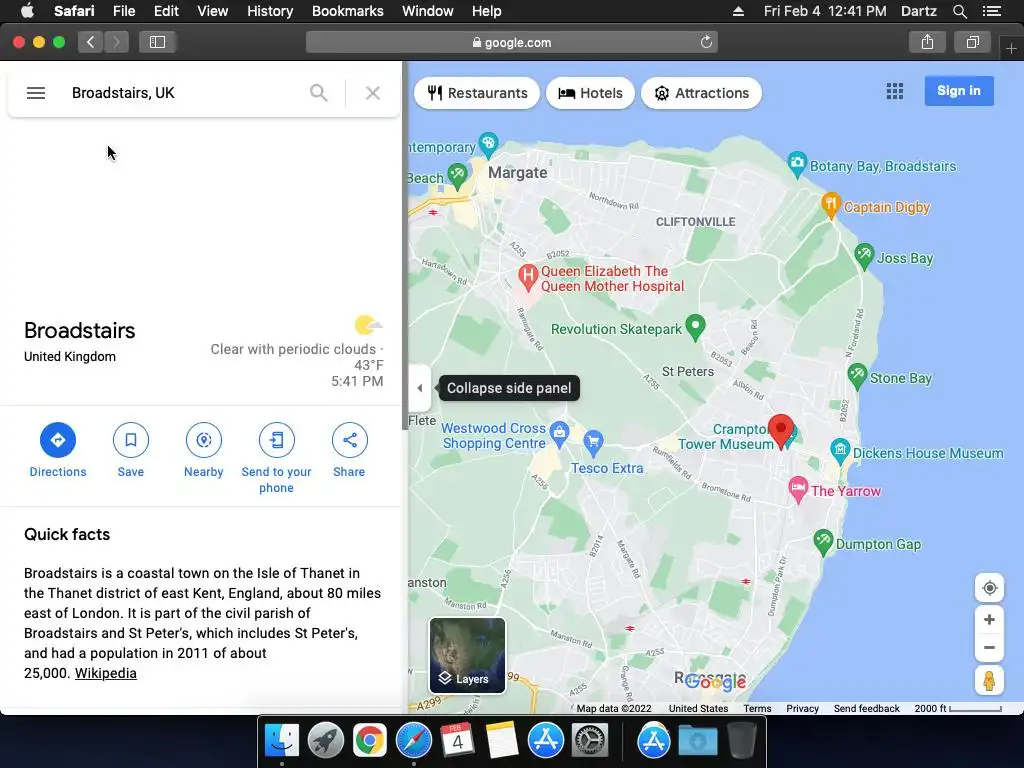1024x768 pixels.
Task: Select the Stone Bay marker
Action: 857,377
